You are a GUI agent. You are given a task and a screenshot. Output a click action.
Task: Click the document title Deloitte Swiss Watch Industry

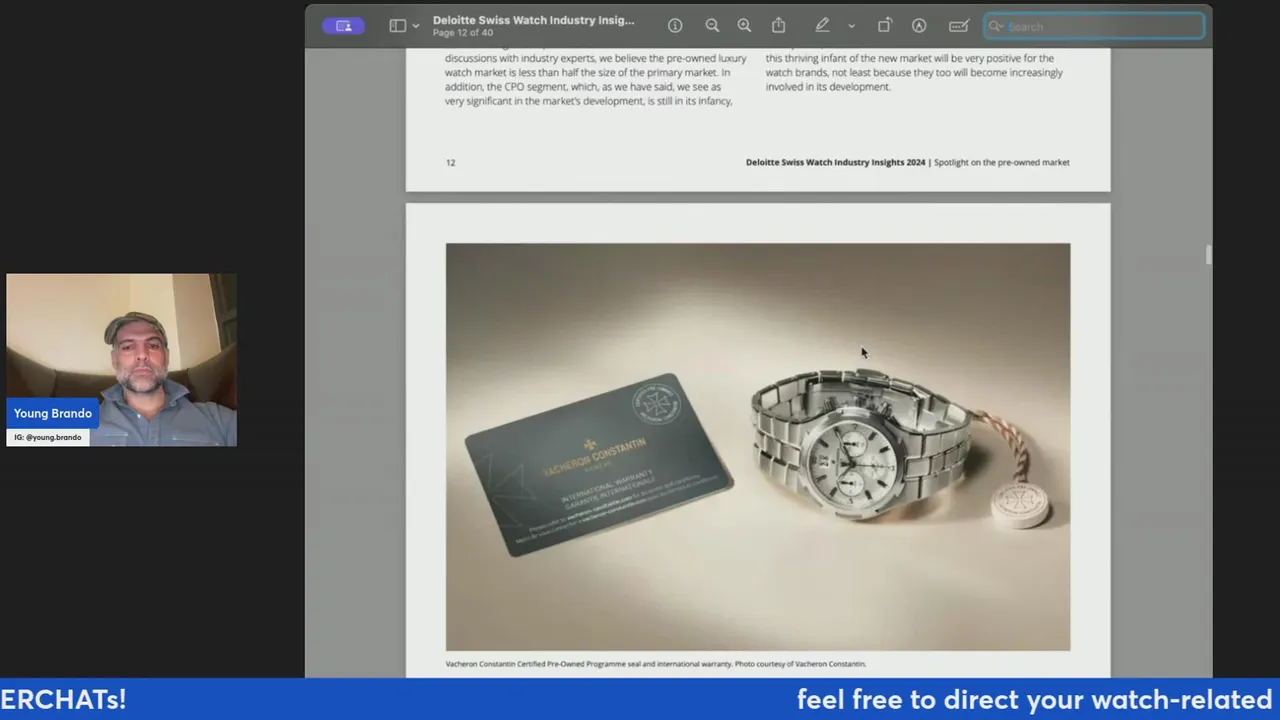533,20
